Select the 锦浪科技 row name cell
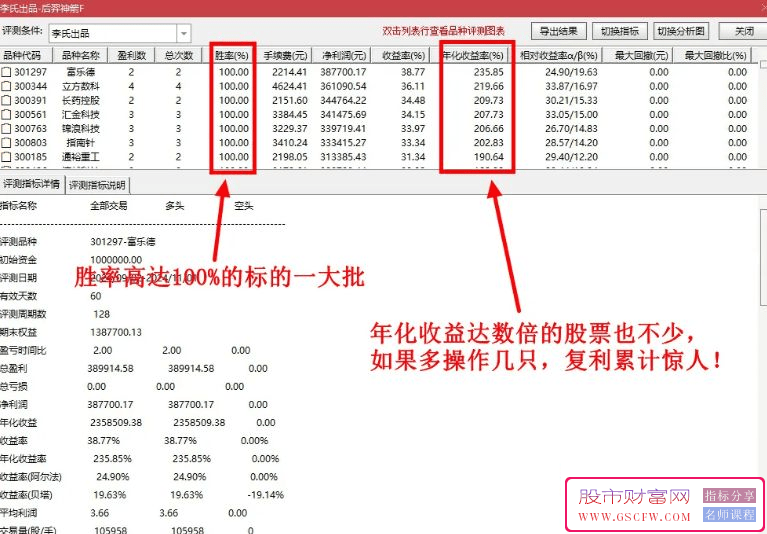 [x=81, y=129]
